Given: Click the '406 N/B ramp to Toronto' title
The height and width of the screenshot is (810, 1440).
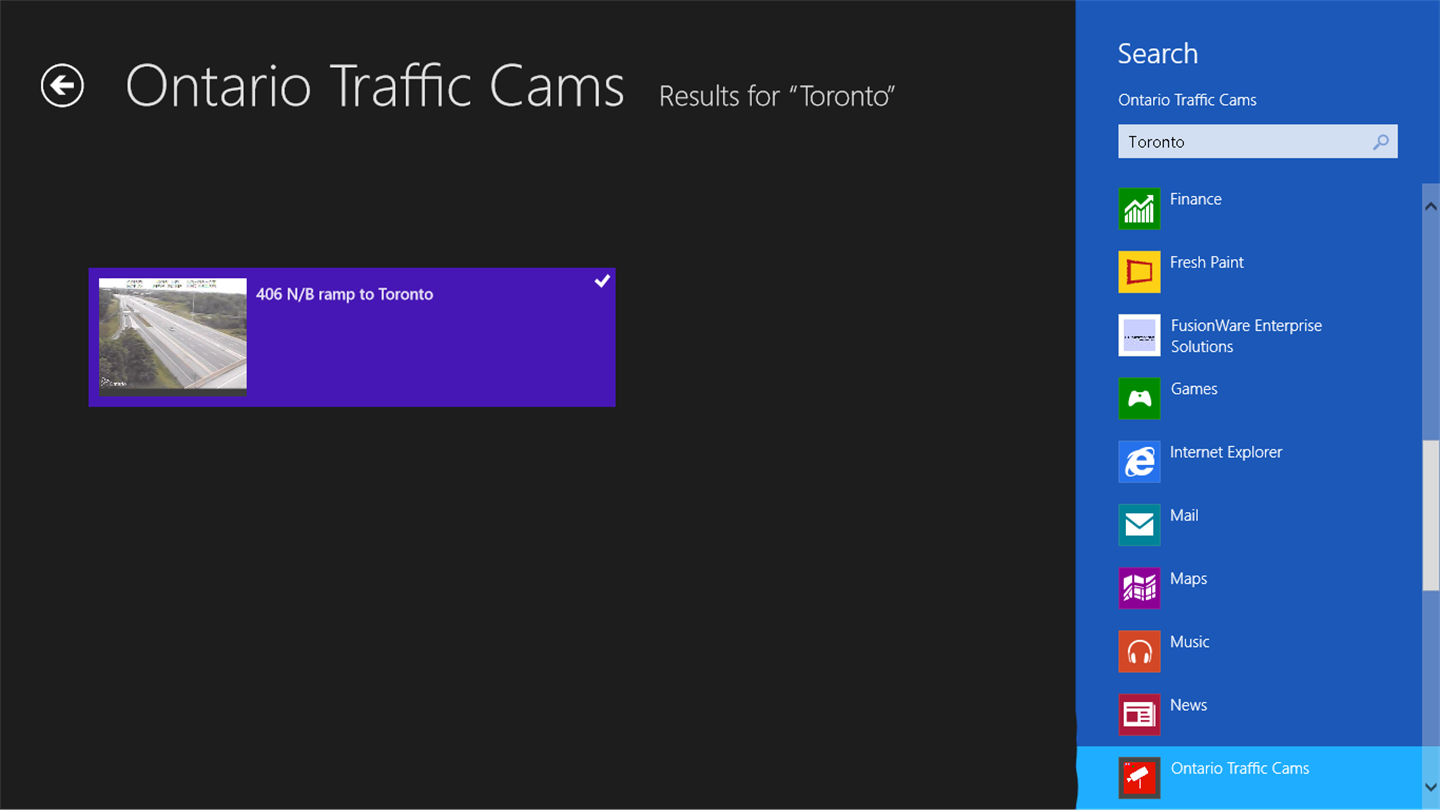Looking at the screenshot, I should click(344, 294).
